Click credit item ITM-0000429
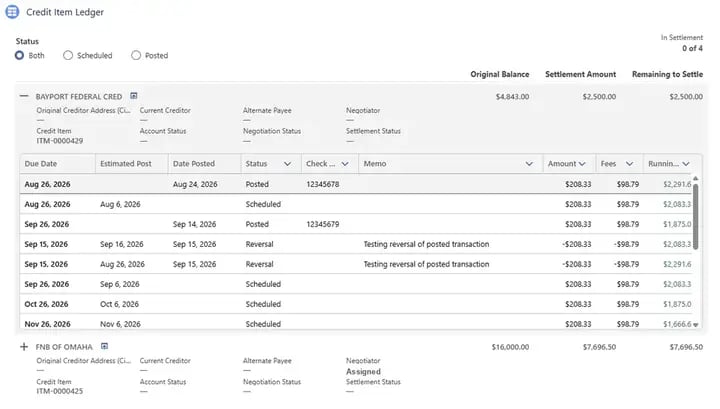Image resolution: width=720 pixels, height=409 pixels. coord(60,141)
